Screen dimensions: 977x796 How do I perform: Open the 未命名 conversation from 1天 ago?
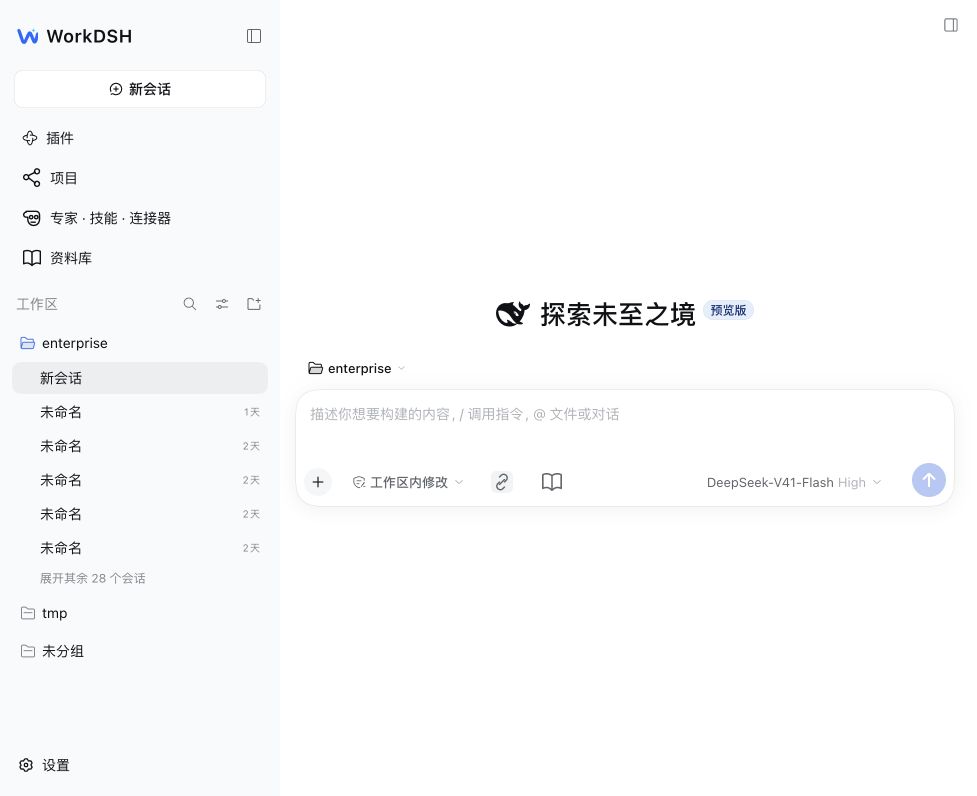pyautogui.click(x=140, y=412)
